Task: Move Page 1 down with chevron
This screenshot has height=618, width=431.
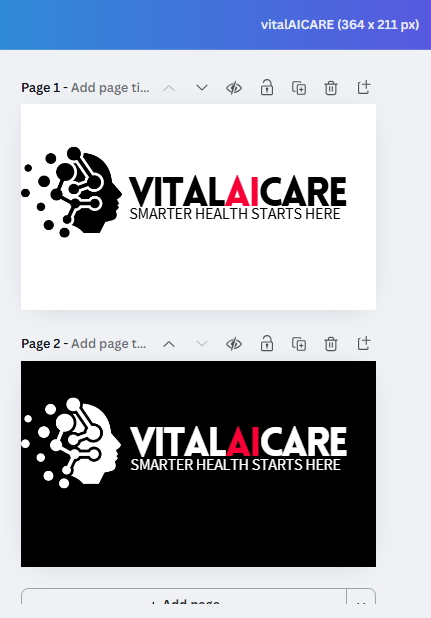Action: [202, 87]
